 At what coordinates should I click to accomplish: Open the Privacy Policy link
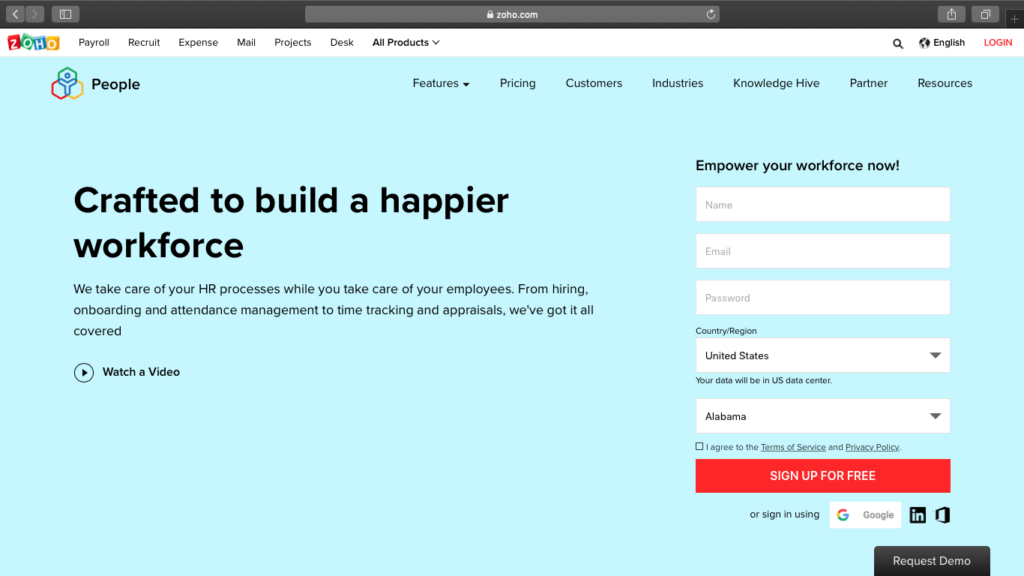click(872, 447)
